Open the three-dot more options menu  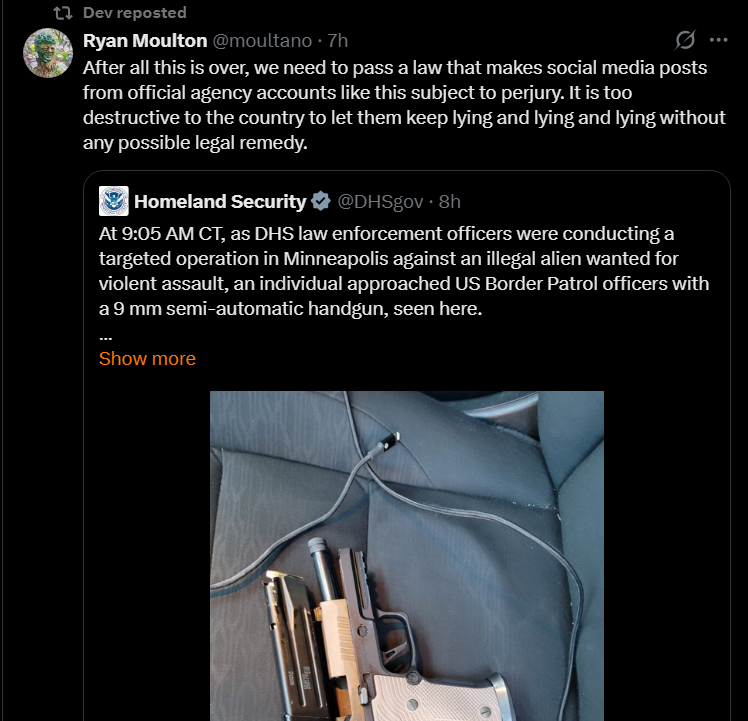tap(718, 40)
